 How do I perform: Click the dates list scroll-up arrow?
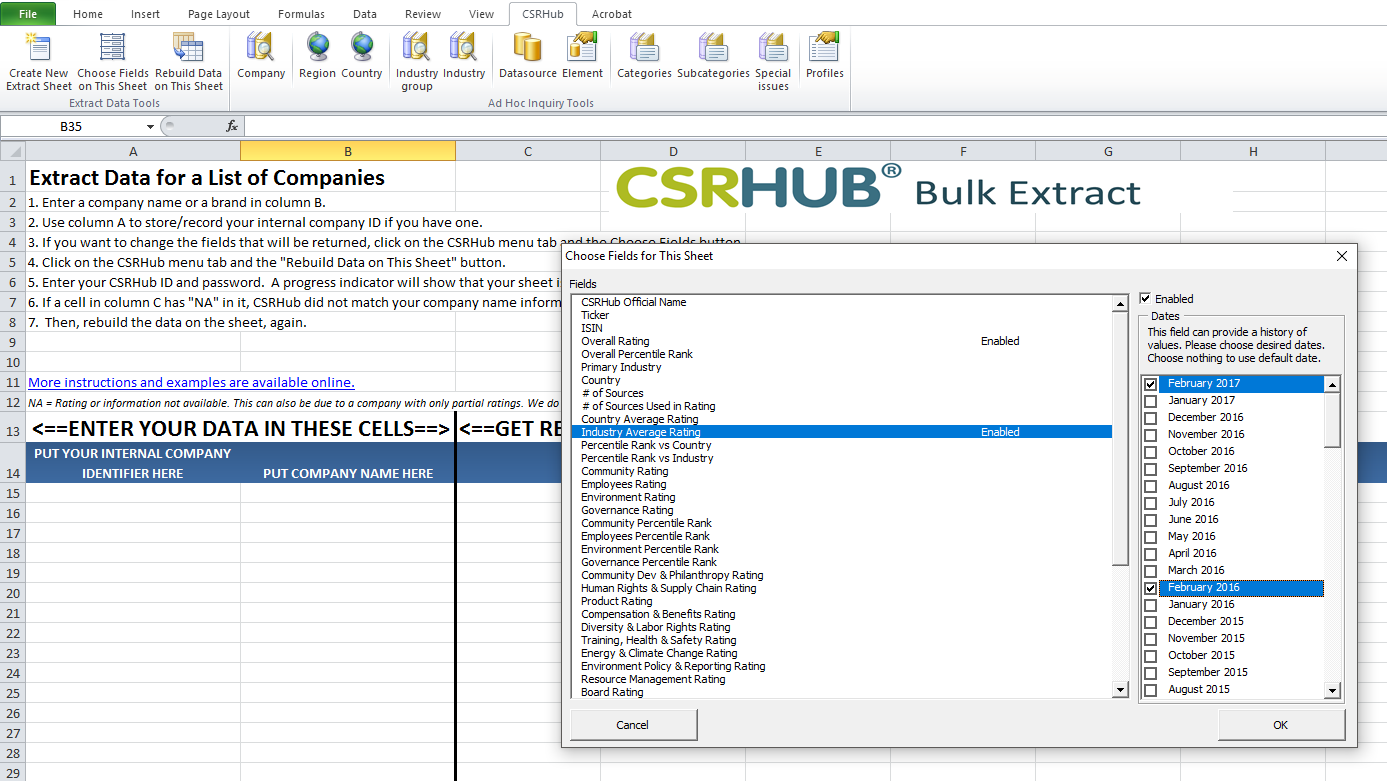pyautogui.click(x=1331, y=382)
